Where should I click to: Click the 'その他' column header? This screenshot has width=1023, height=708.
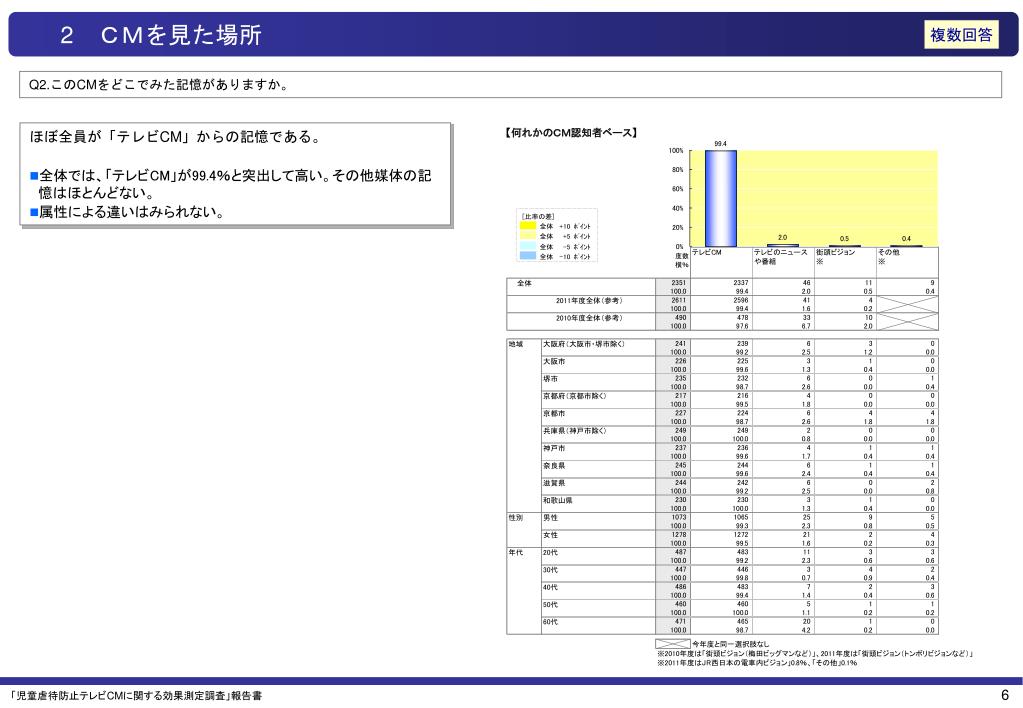click(x=889, y=253)
